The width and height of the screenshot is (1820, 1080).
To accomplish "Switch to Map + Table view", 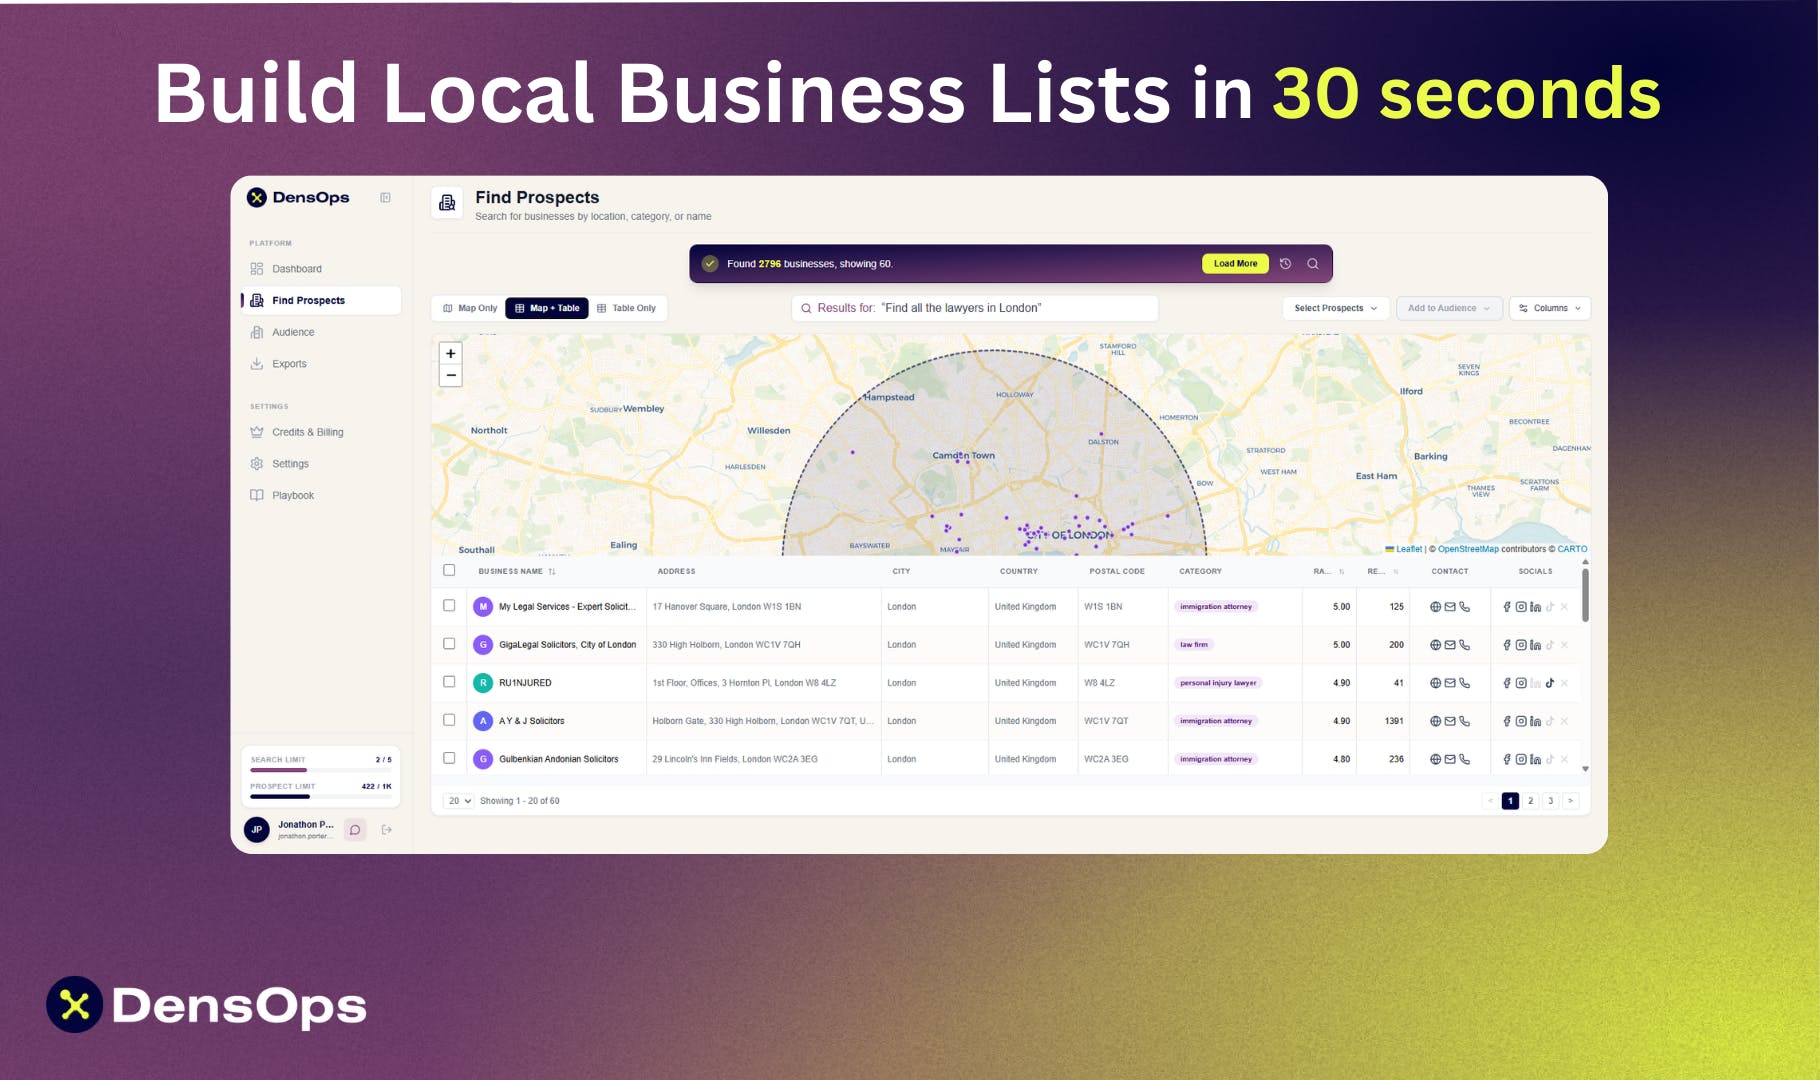I will 547,308.
